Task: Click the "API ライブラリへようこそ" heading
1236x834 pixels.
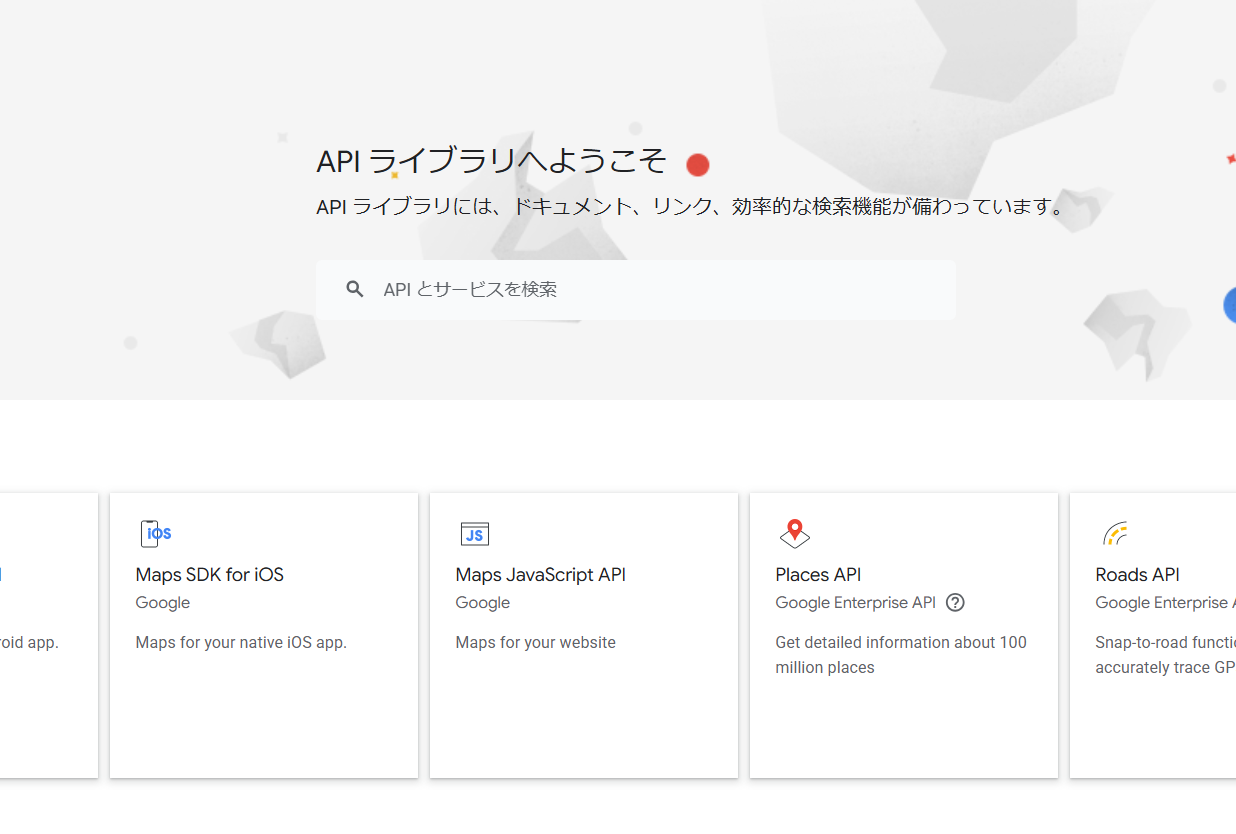Action: pyautogui.click(x=490, y=161)
